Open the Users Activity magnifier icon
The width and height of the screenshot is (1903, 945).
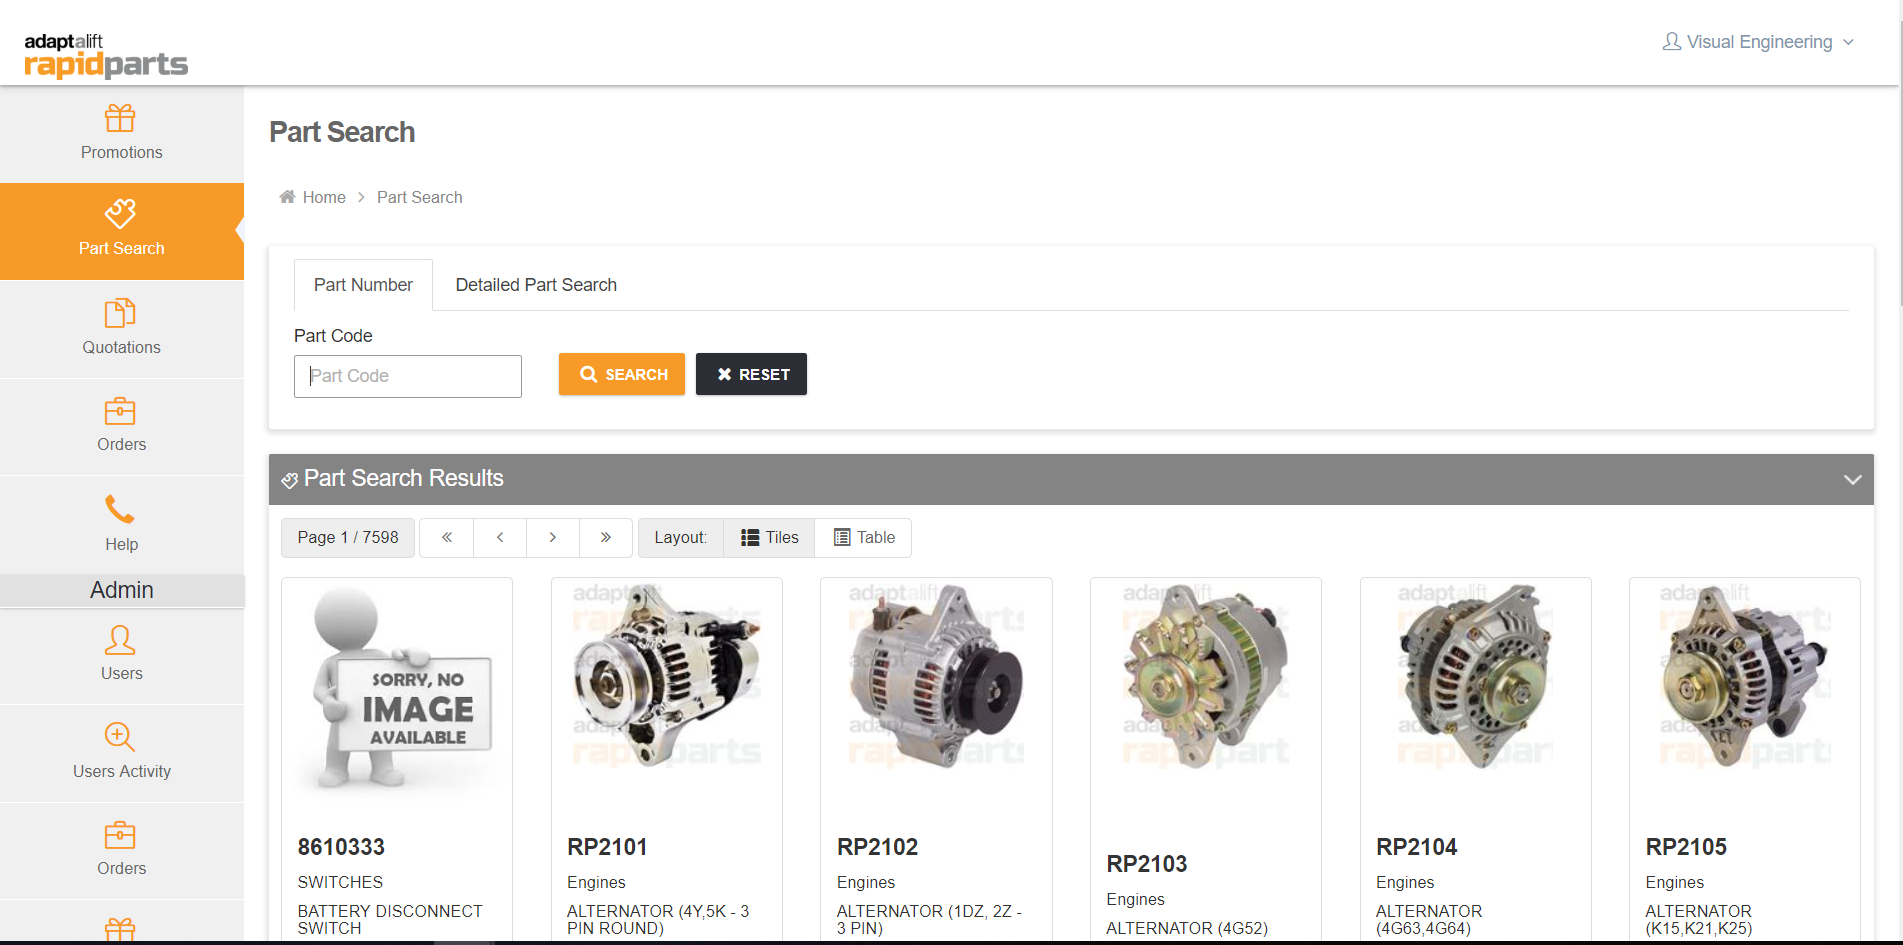point(120,737)
